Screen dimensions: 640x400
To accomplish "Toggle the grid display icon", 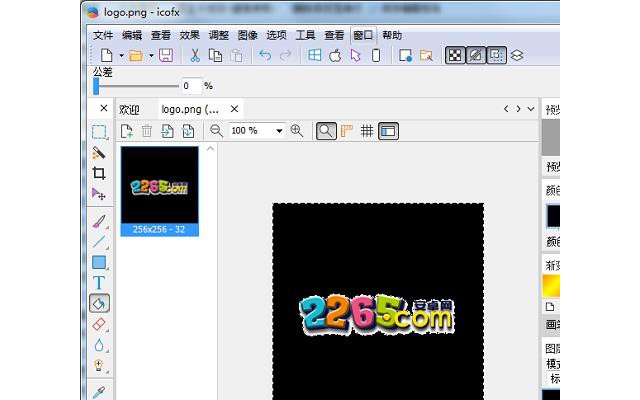I will click(x=367, y=131).
